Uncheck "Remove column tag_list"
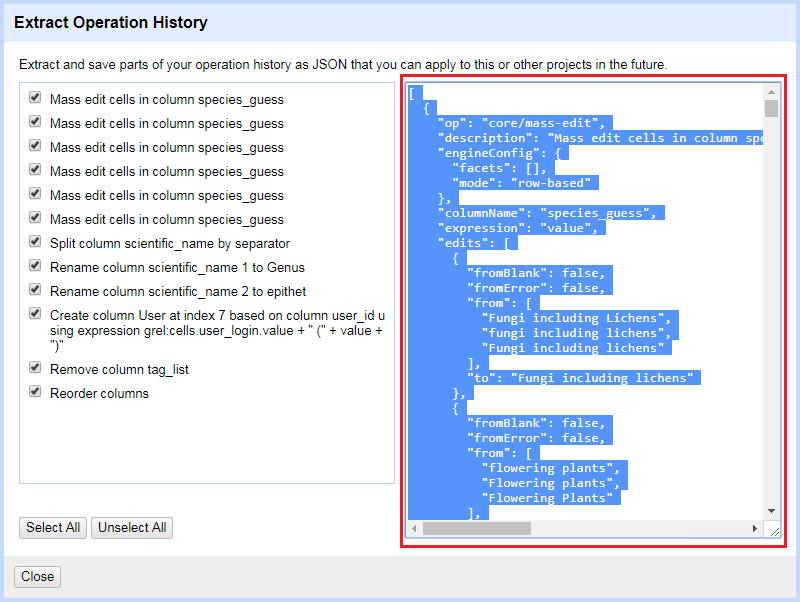 pos(35,367)
